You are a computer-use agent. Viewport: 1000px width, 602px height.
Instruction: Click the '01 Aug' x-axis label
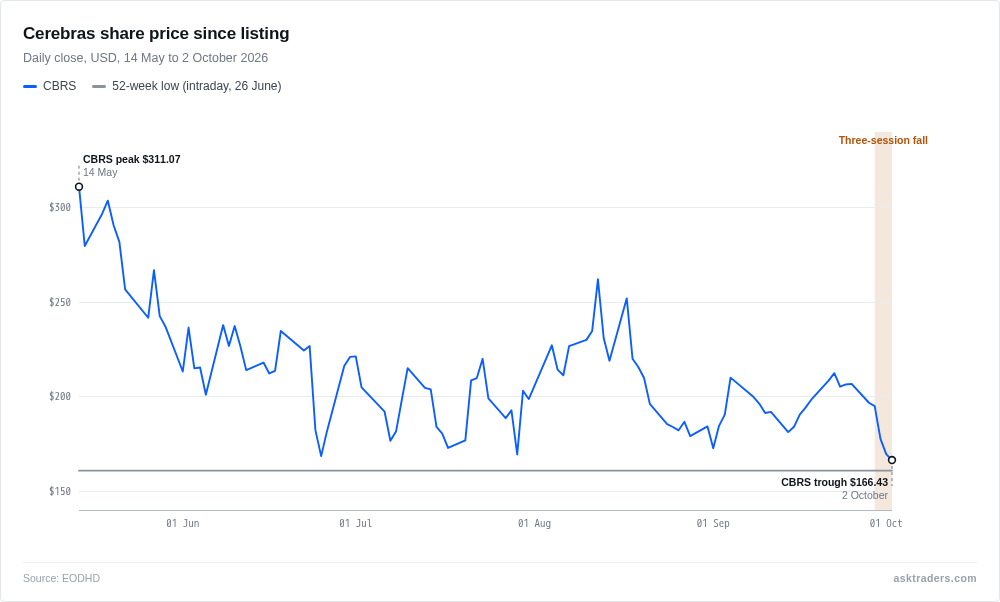(534, 524)
